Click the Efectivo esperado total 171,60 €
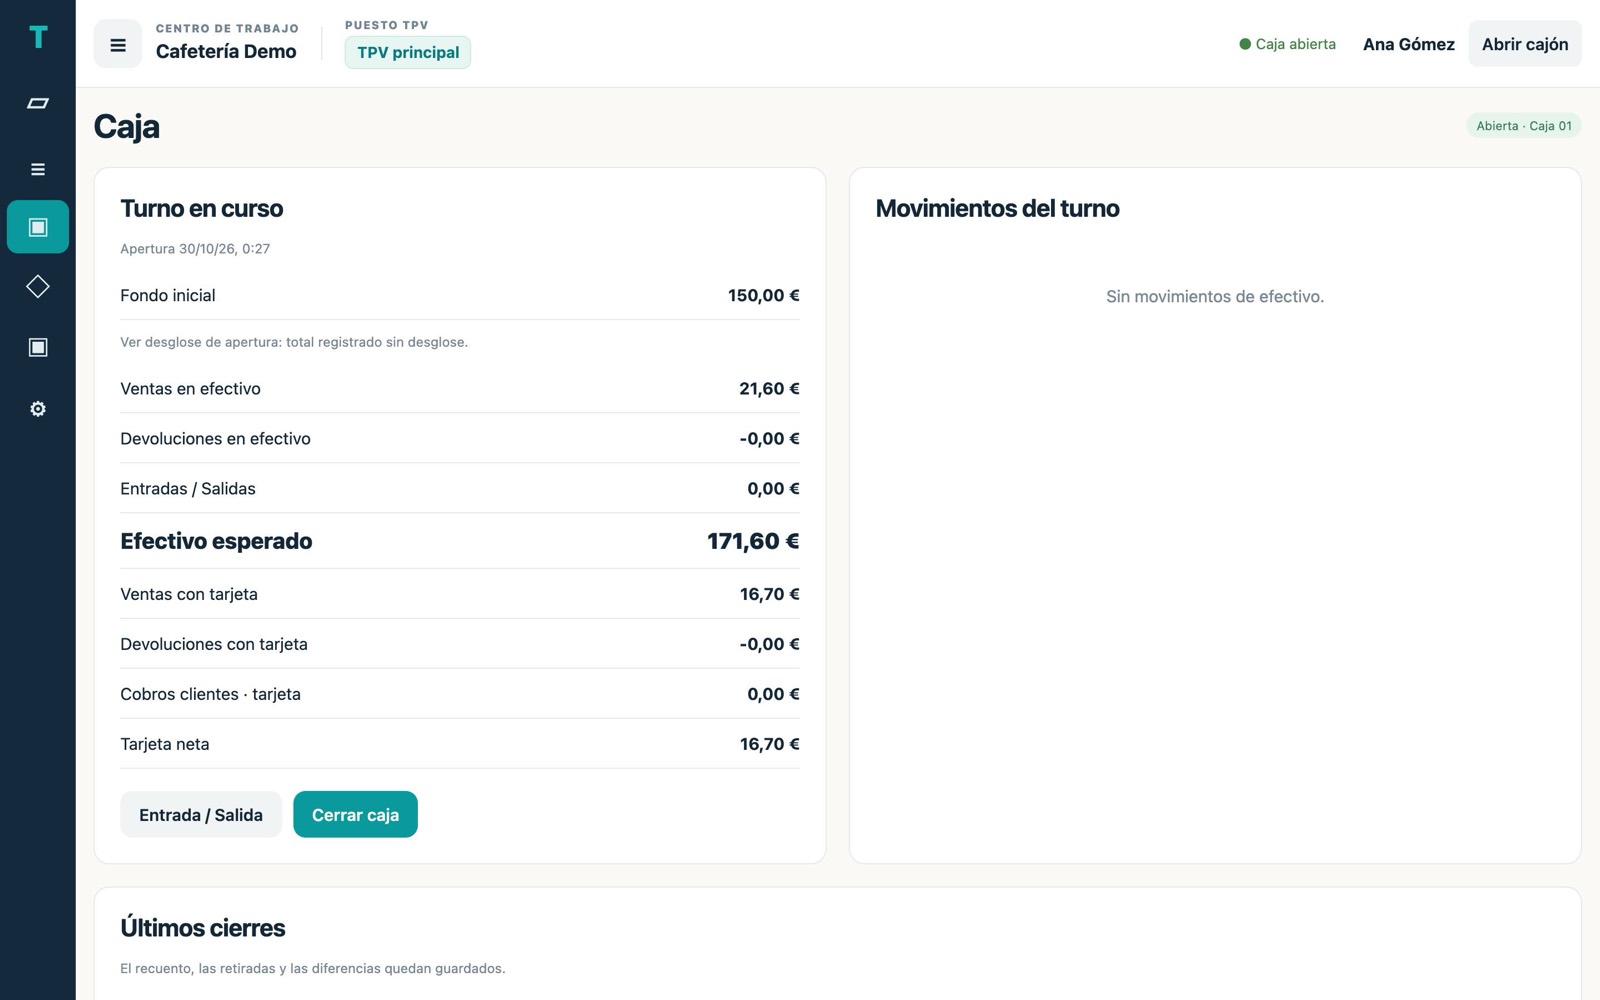Screen dimensions: 1600x1000 pyautogui.click(x=753, y=541)
